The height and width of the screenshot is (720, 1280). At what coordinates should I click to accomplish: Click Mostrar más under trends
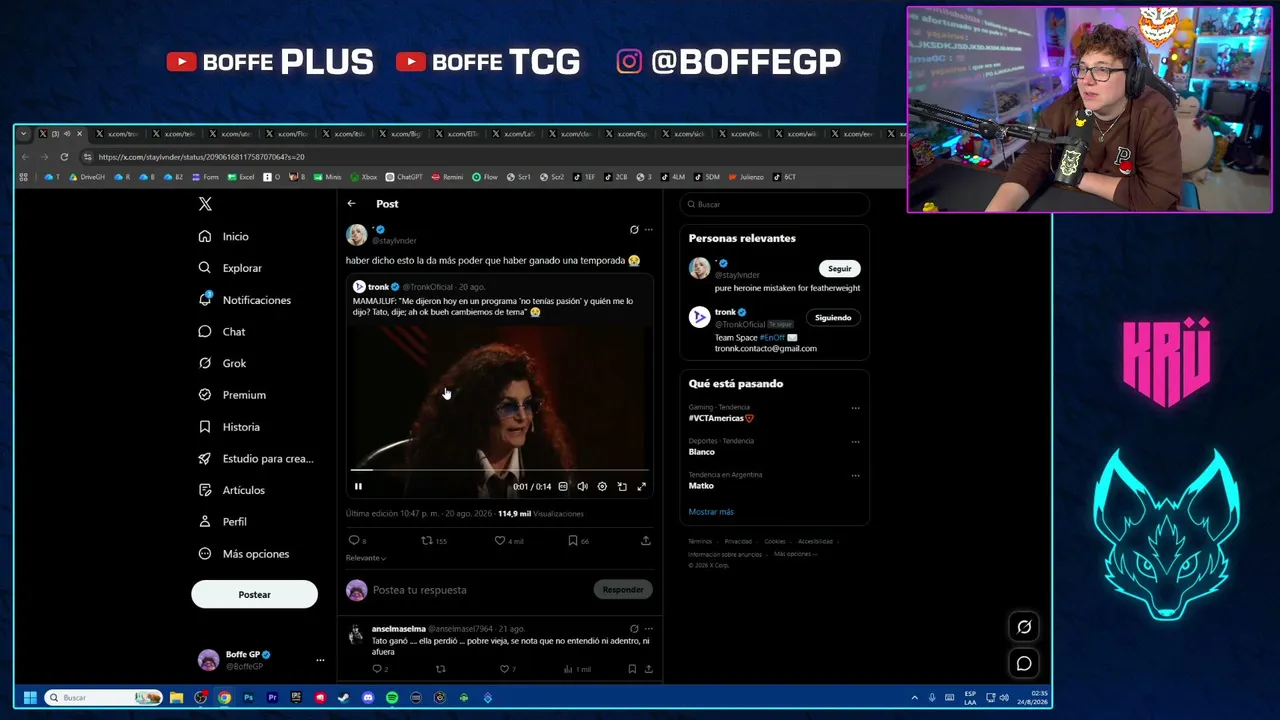(x=711, y=512)
